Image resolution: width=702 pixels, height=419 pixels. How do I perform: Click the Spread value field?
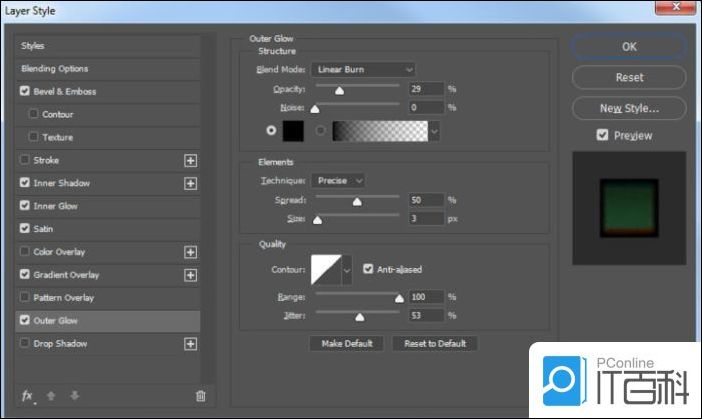426,200
